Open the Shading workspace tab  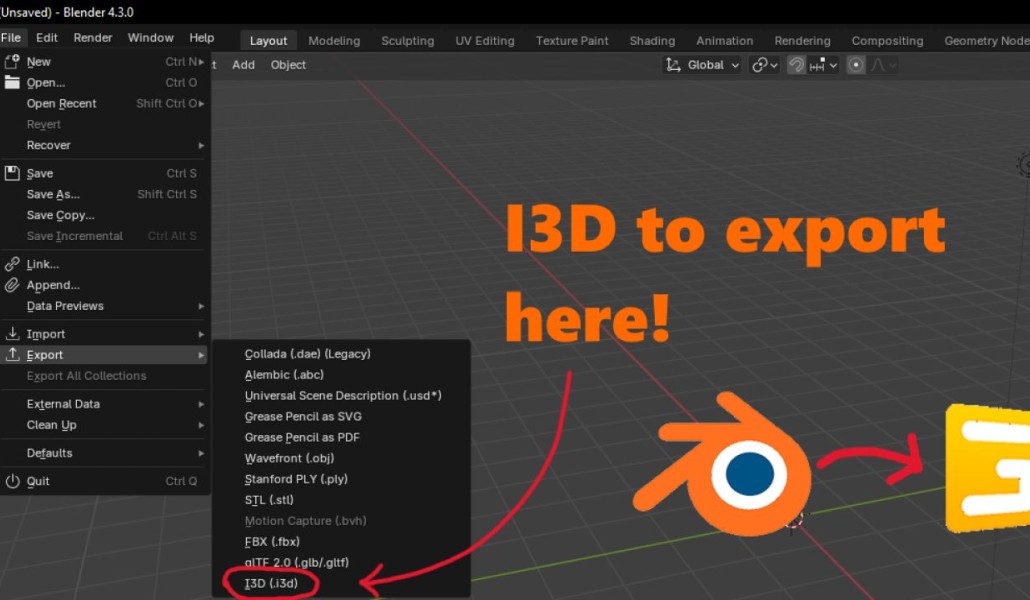click(x=652, y=41)
